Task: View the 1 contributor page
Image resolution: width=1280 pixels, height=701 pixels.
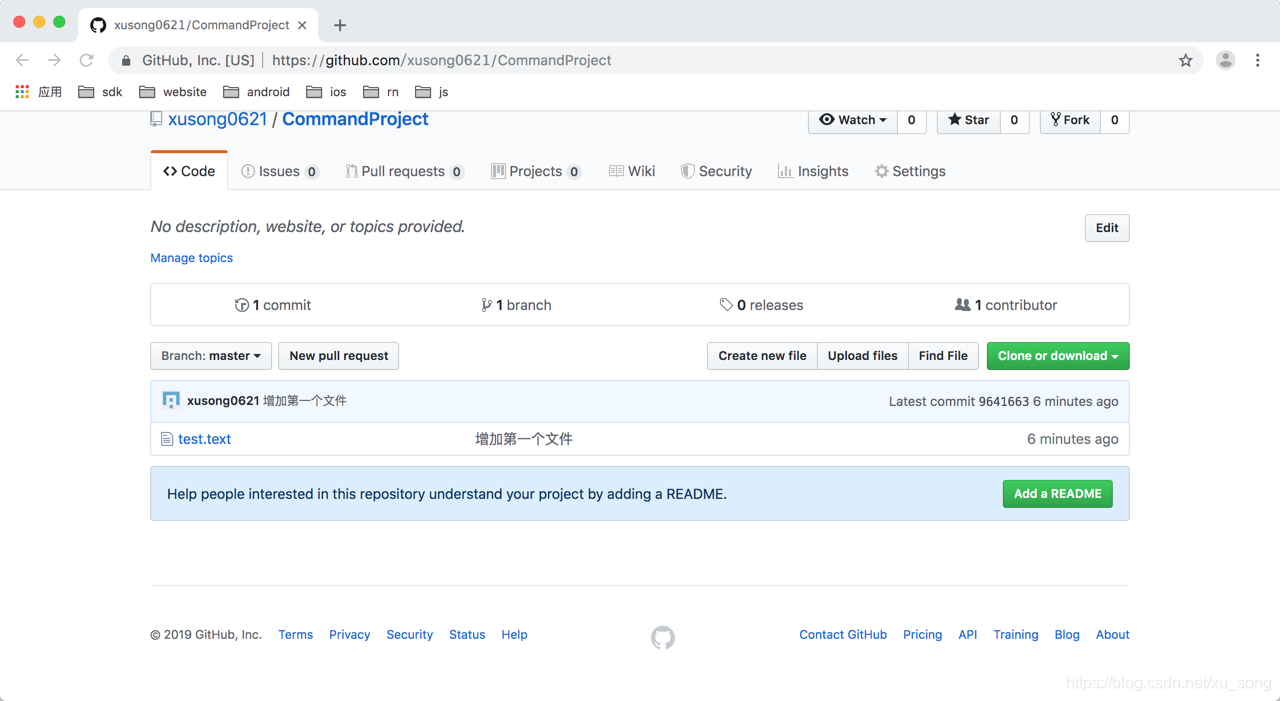Action: [x=1006, y=305]
